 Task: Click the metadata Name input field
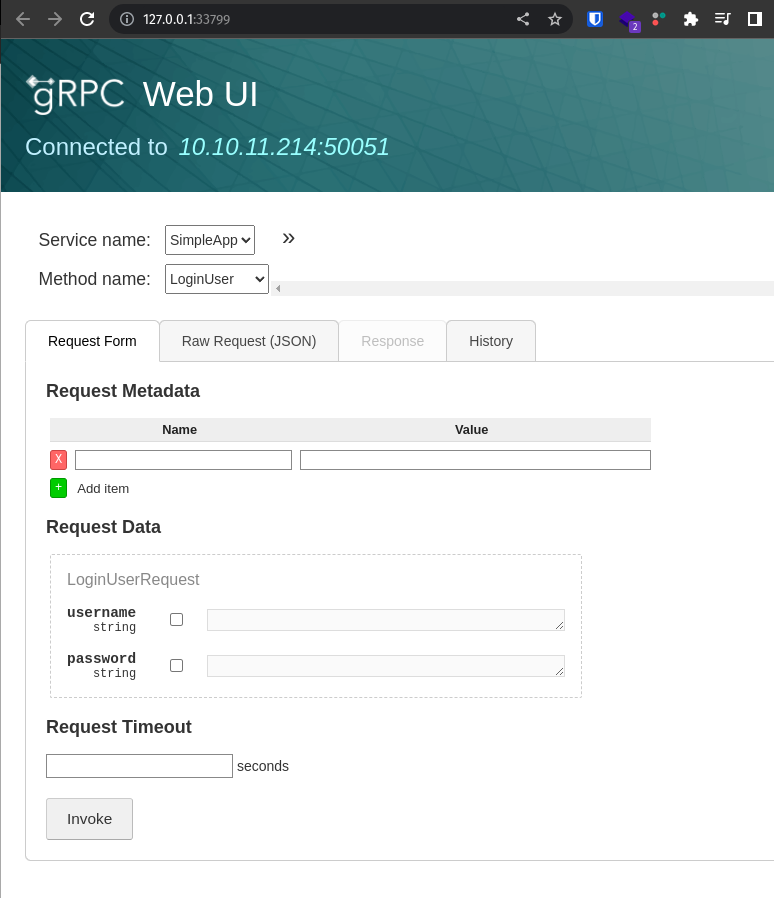tap(183, 460)
